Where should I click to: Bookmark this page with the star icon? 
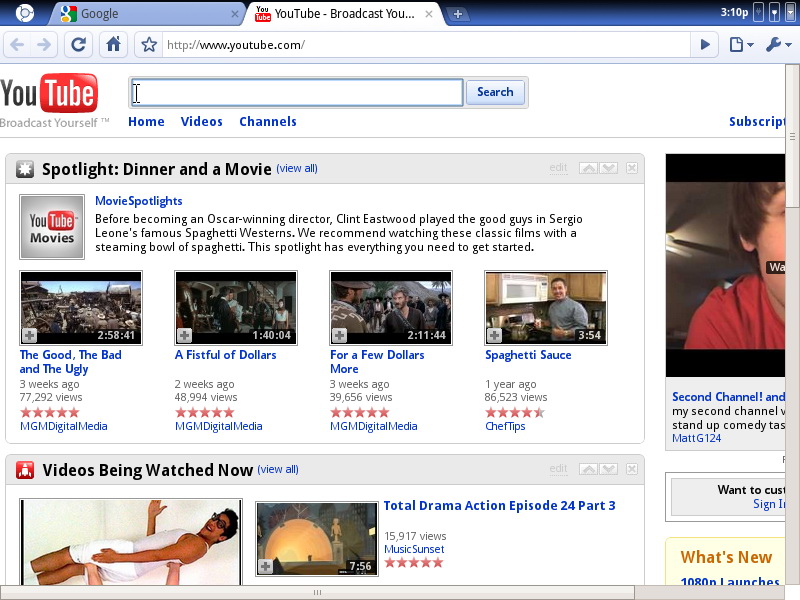click(149, 45)
